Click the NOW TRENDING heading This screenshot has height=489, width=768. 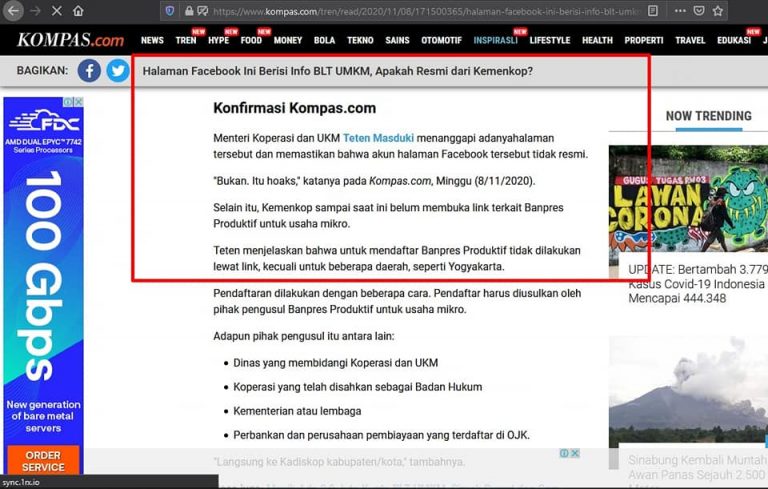point(709,116)
